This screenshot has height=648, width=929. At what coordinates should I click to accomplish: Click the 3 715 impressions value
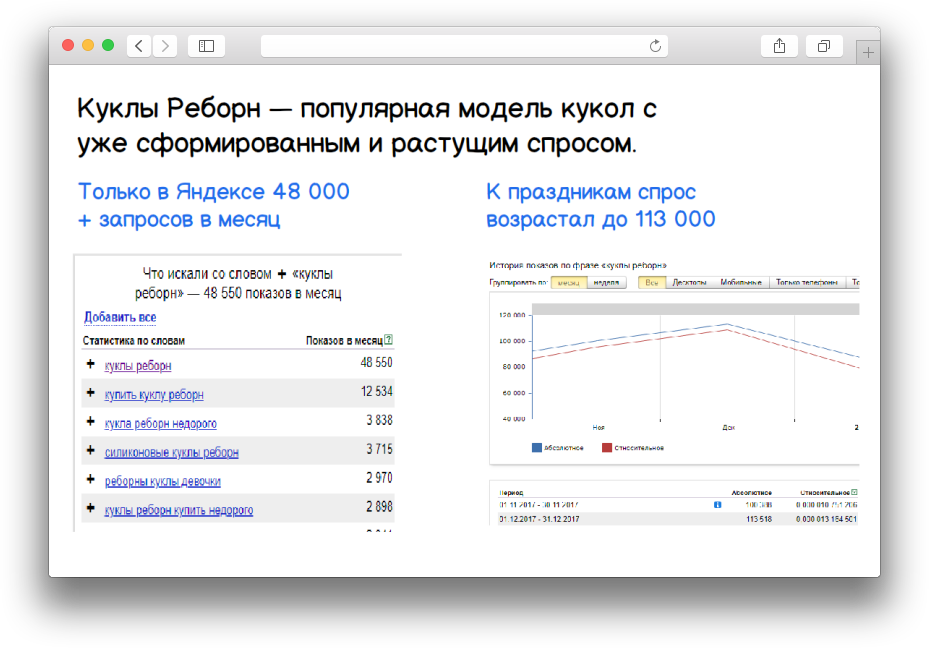(x=379, y=450)
